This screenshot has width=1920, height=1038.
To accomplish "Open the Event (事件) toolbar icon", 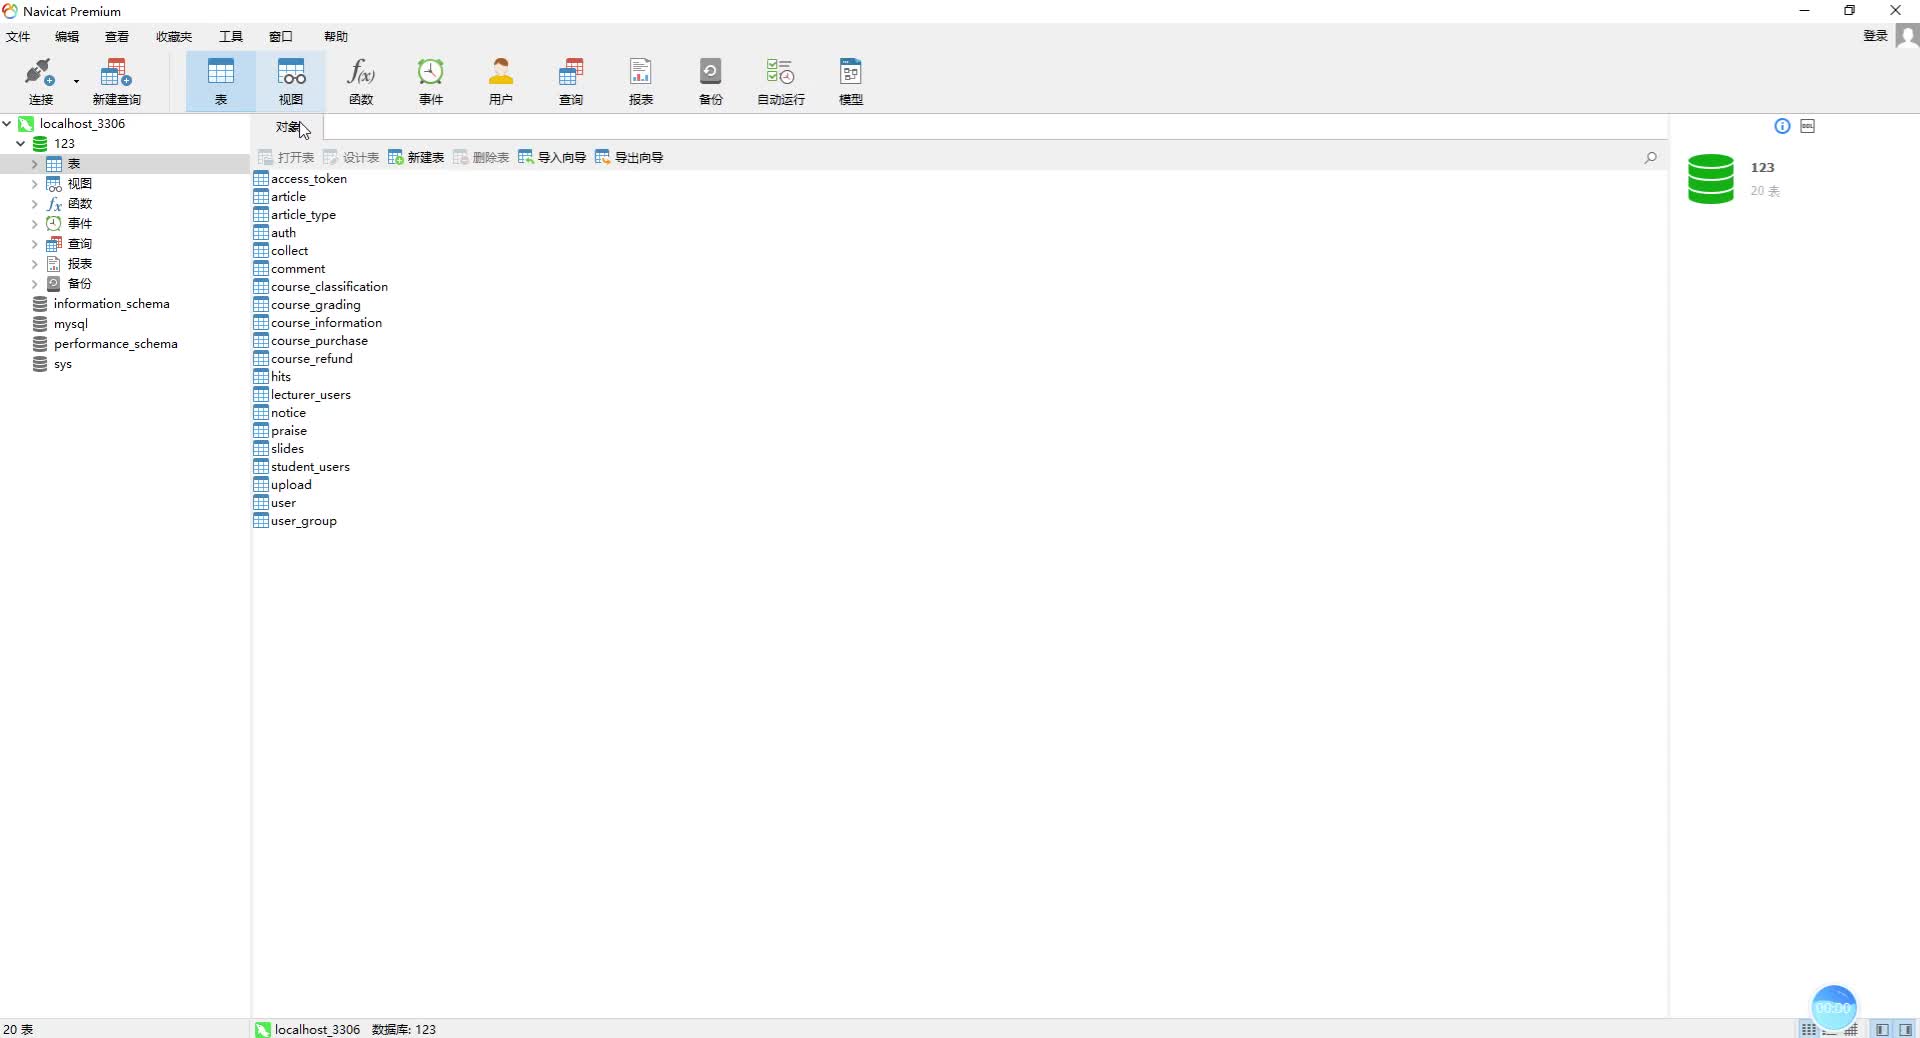I will [431, 81].
